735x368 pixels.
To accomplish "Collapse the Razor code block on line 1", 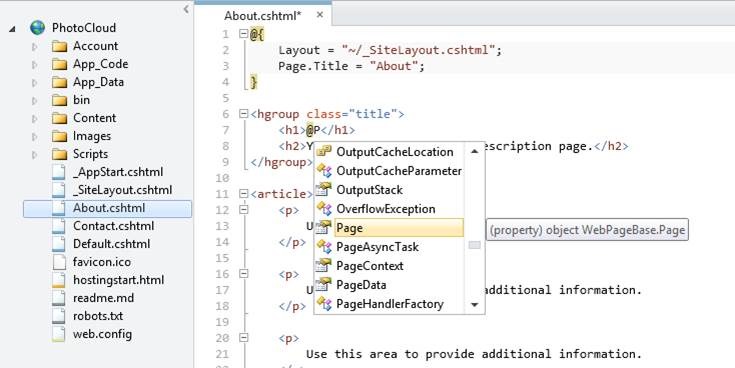I will 243,34.
